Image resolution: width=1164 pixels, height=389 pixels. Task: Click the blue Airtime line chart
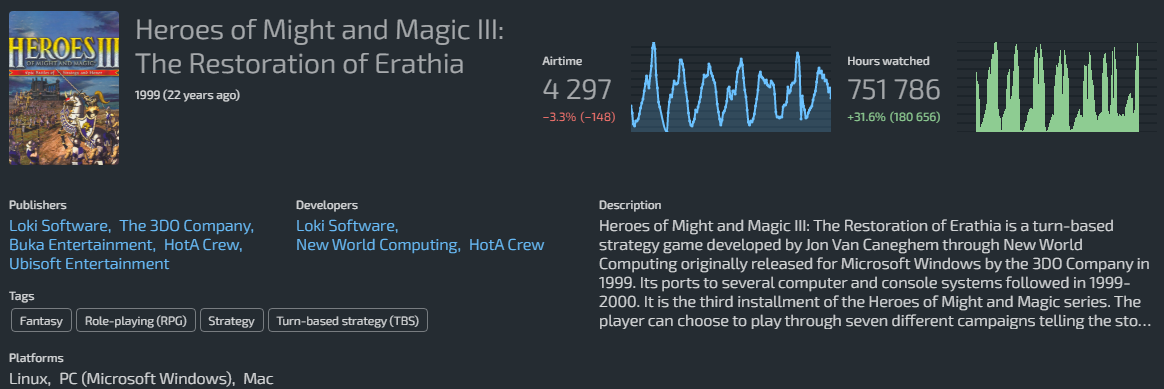tap(731, 88)
